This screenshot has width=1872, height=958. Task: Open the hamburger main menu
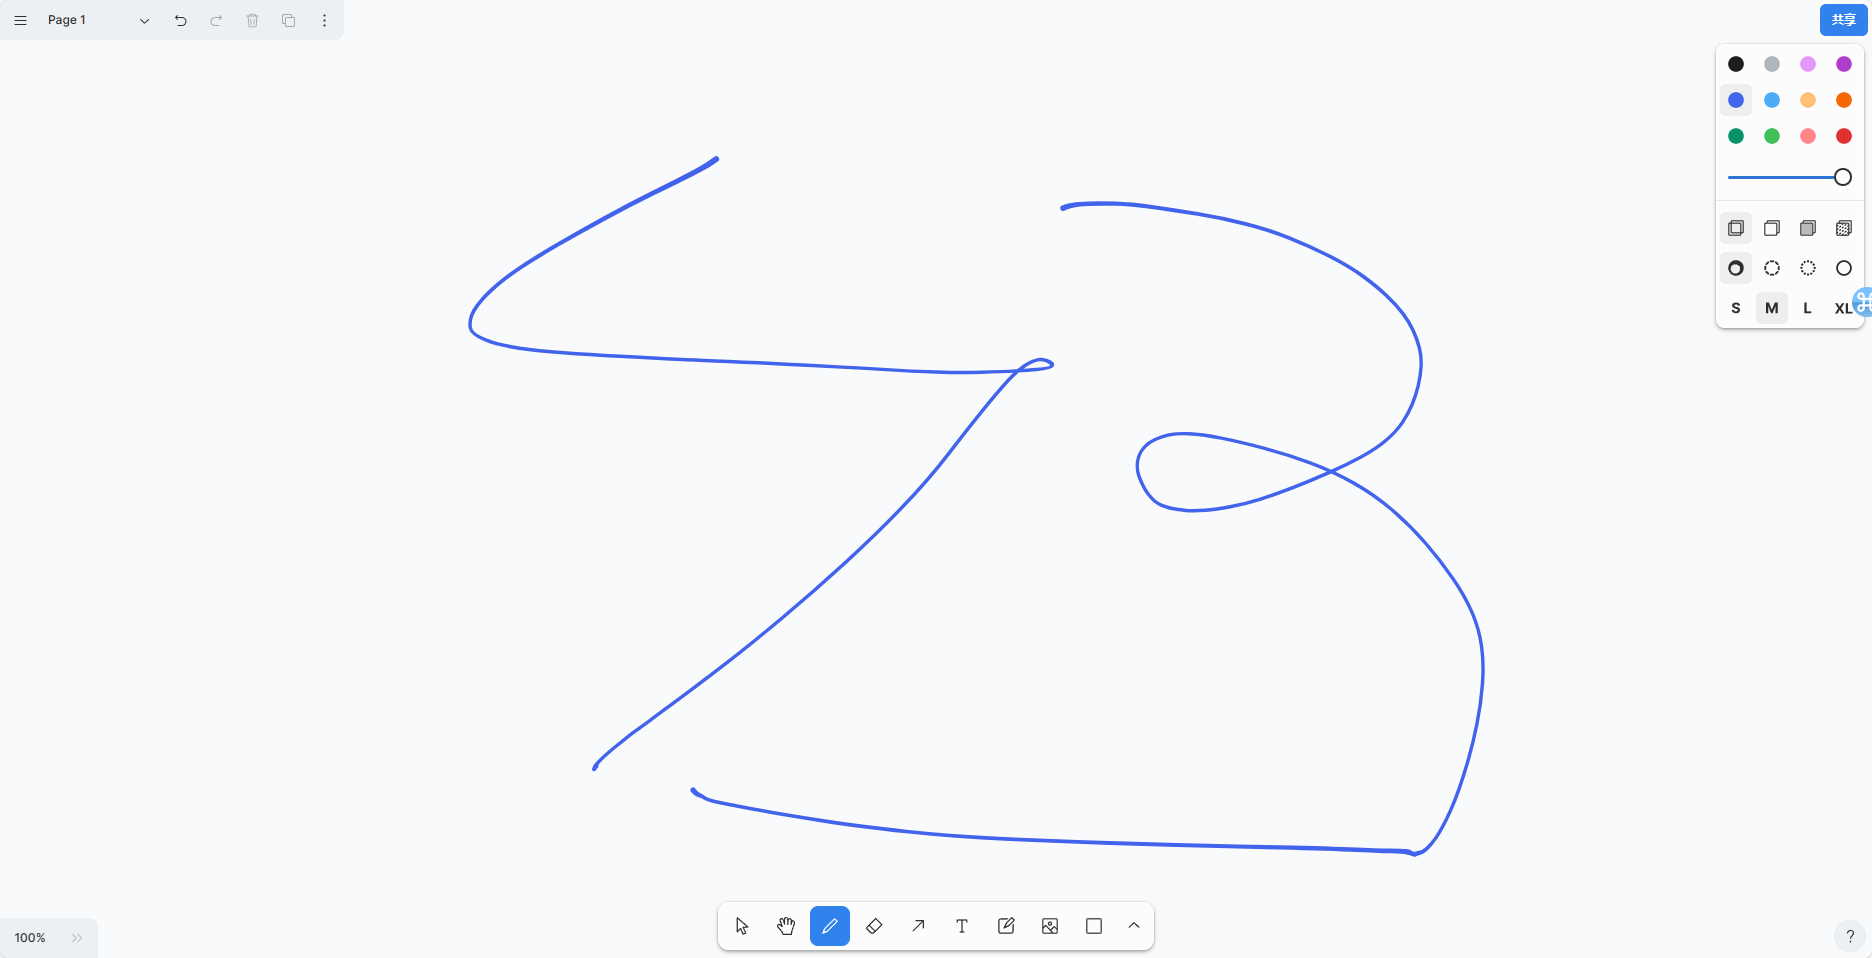tap(20, 20)
